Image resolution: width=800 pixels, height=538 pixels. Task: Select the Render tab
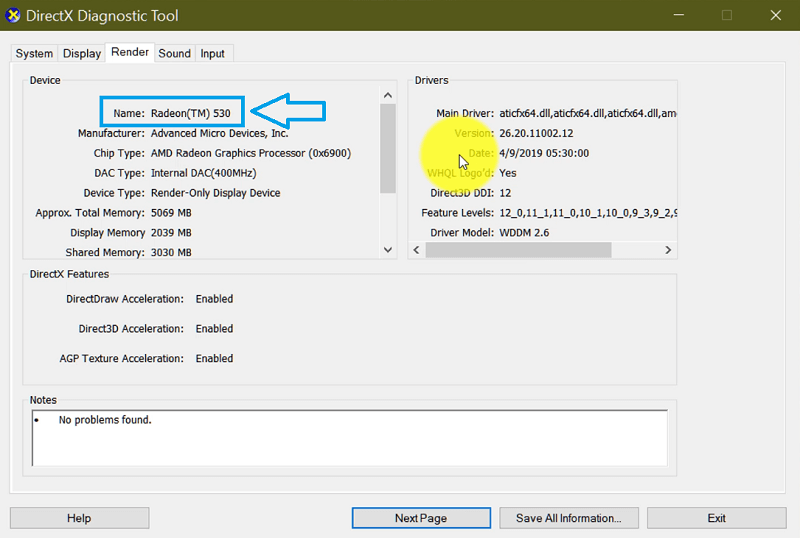pyautogui.click(x=130, y=52)
